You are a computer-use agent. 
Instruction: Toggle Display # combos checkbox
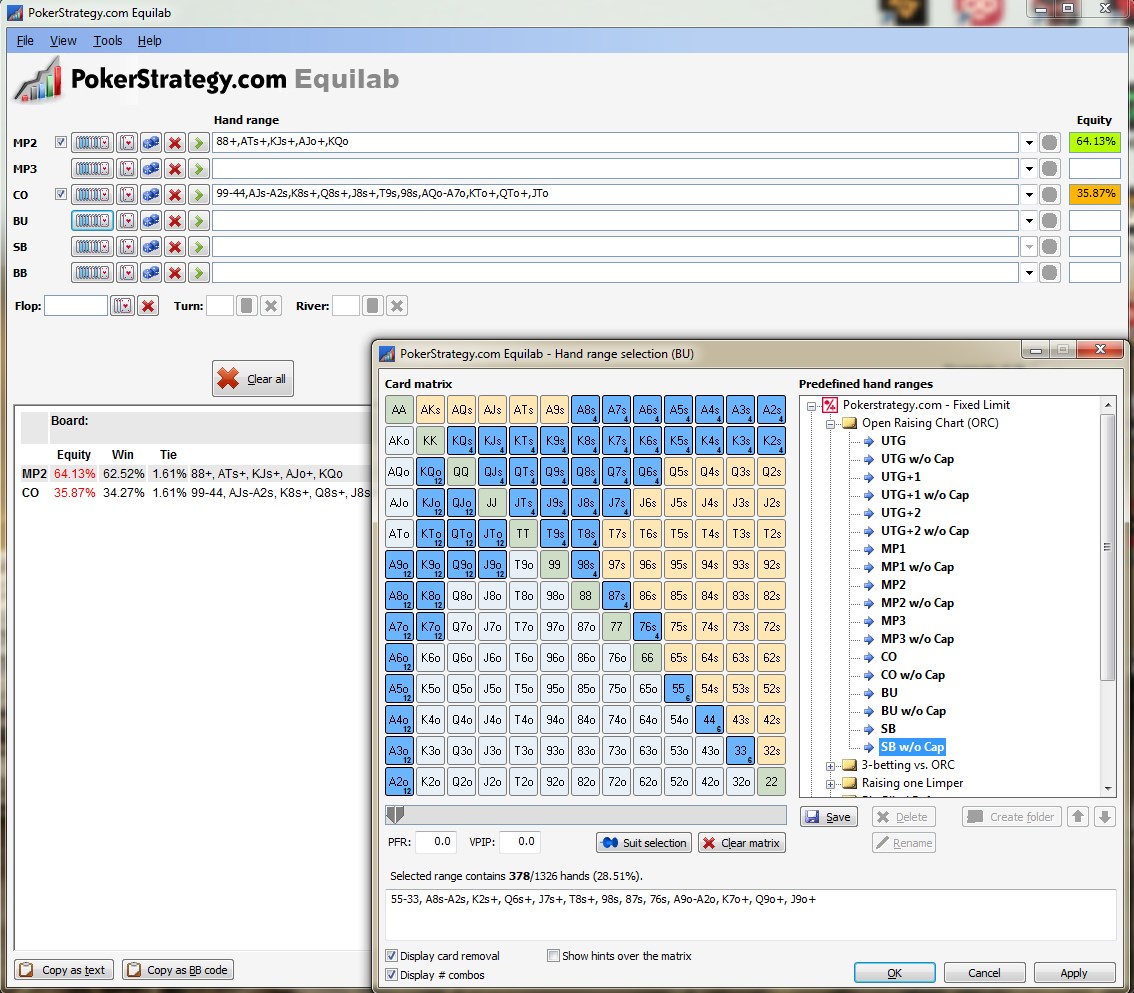click(391, 974)
